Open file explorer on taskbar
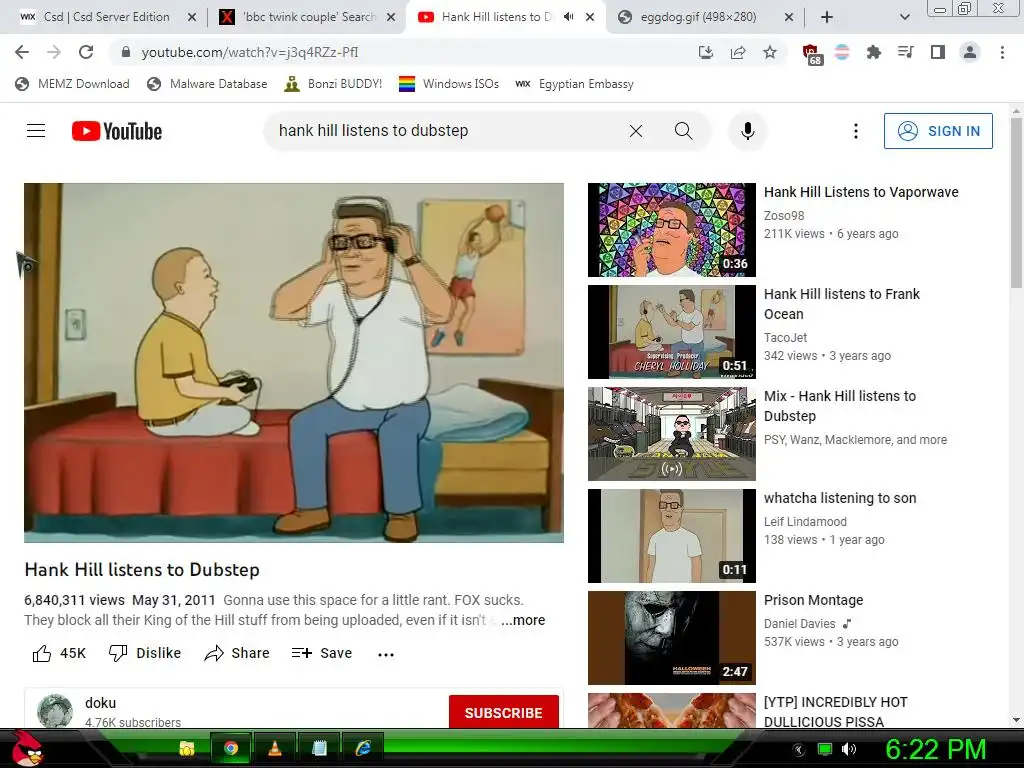This screenshot has width=1024, height=768. click(187, 748)
